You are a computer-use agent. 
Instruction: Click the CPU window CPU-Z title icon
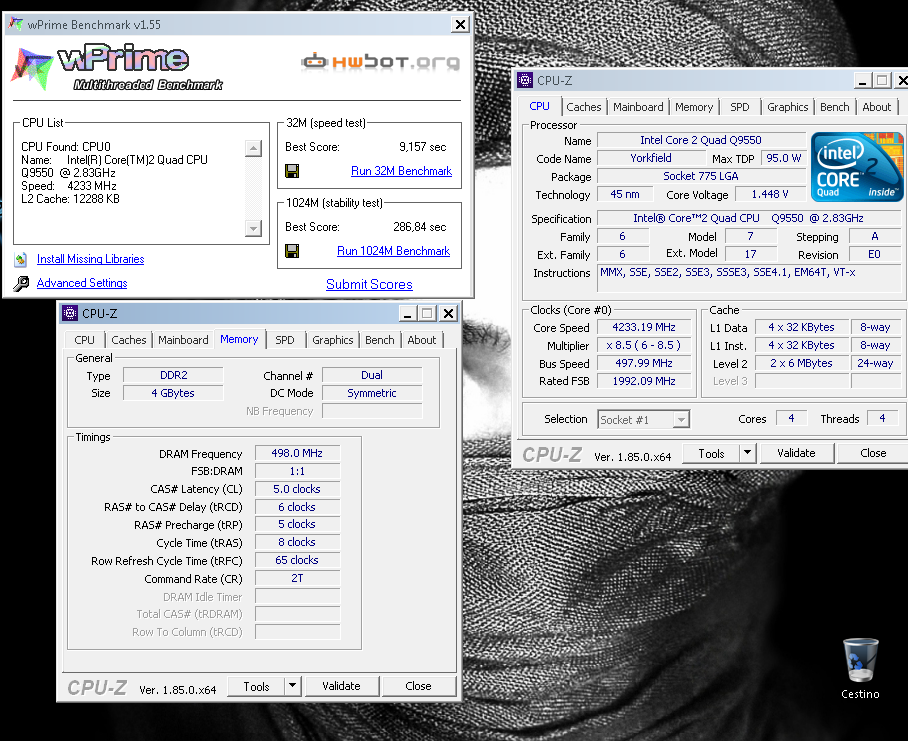[525, 80]
